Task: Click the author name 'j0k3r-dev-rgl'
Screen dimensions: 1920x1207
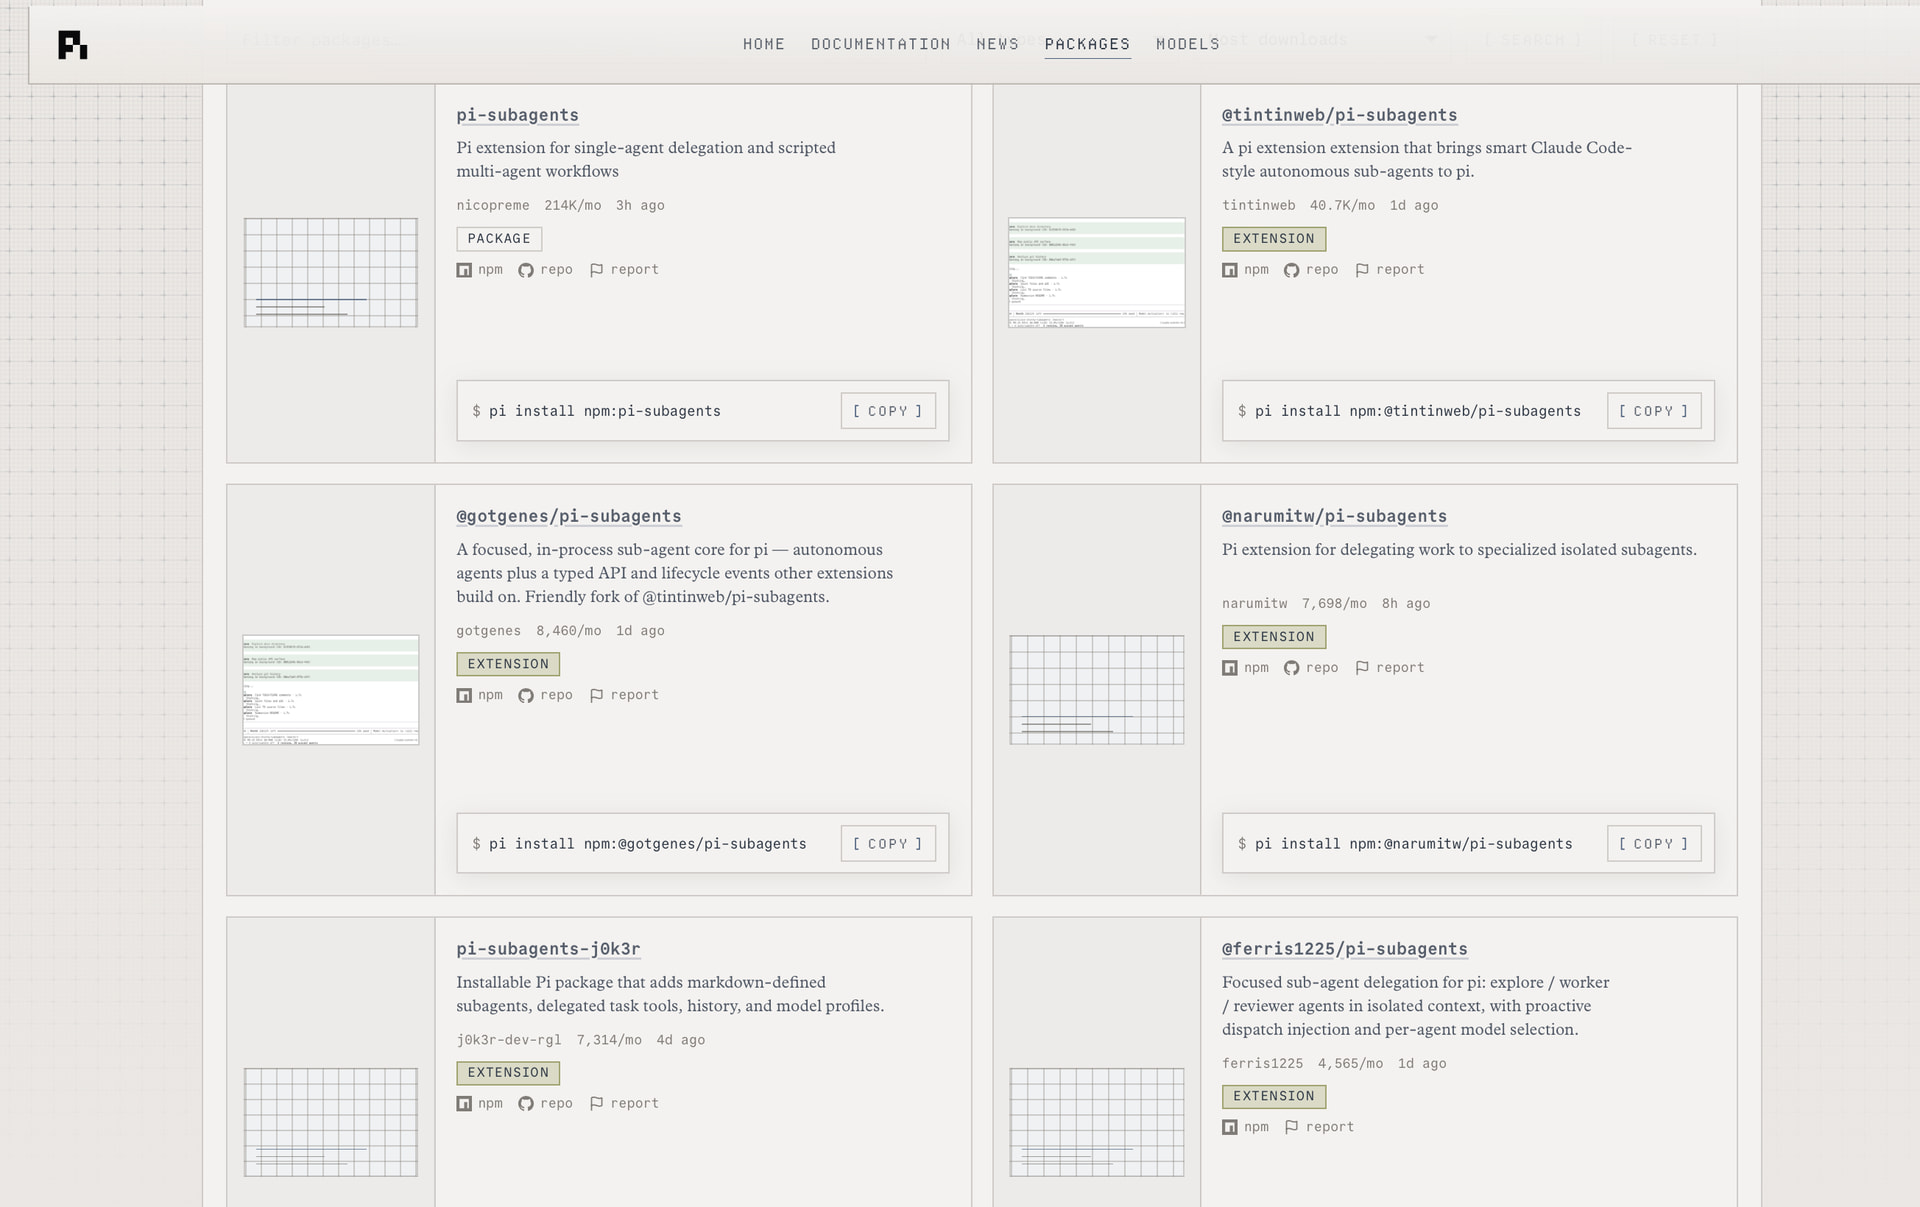Action: point(509,1040)
